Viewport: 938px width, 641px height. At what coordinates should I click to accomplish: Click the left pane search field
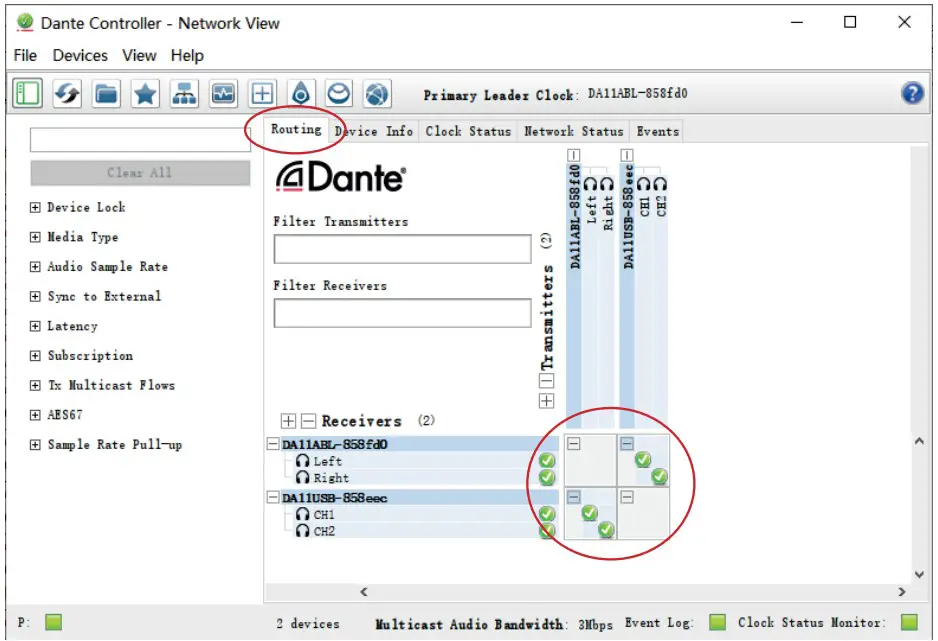pos(140,140)
